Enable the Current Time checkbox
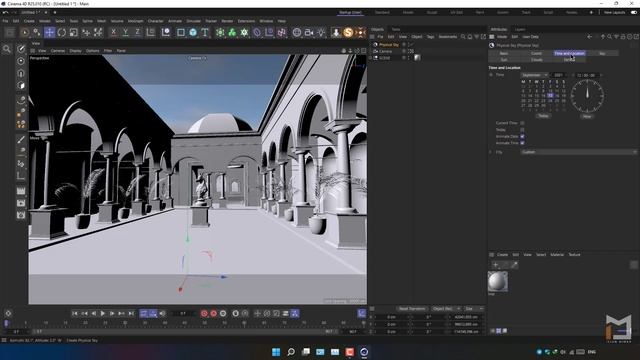640x360 pixels. pyautogui.click(x=522, y=123)
